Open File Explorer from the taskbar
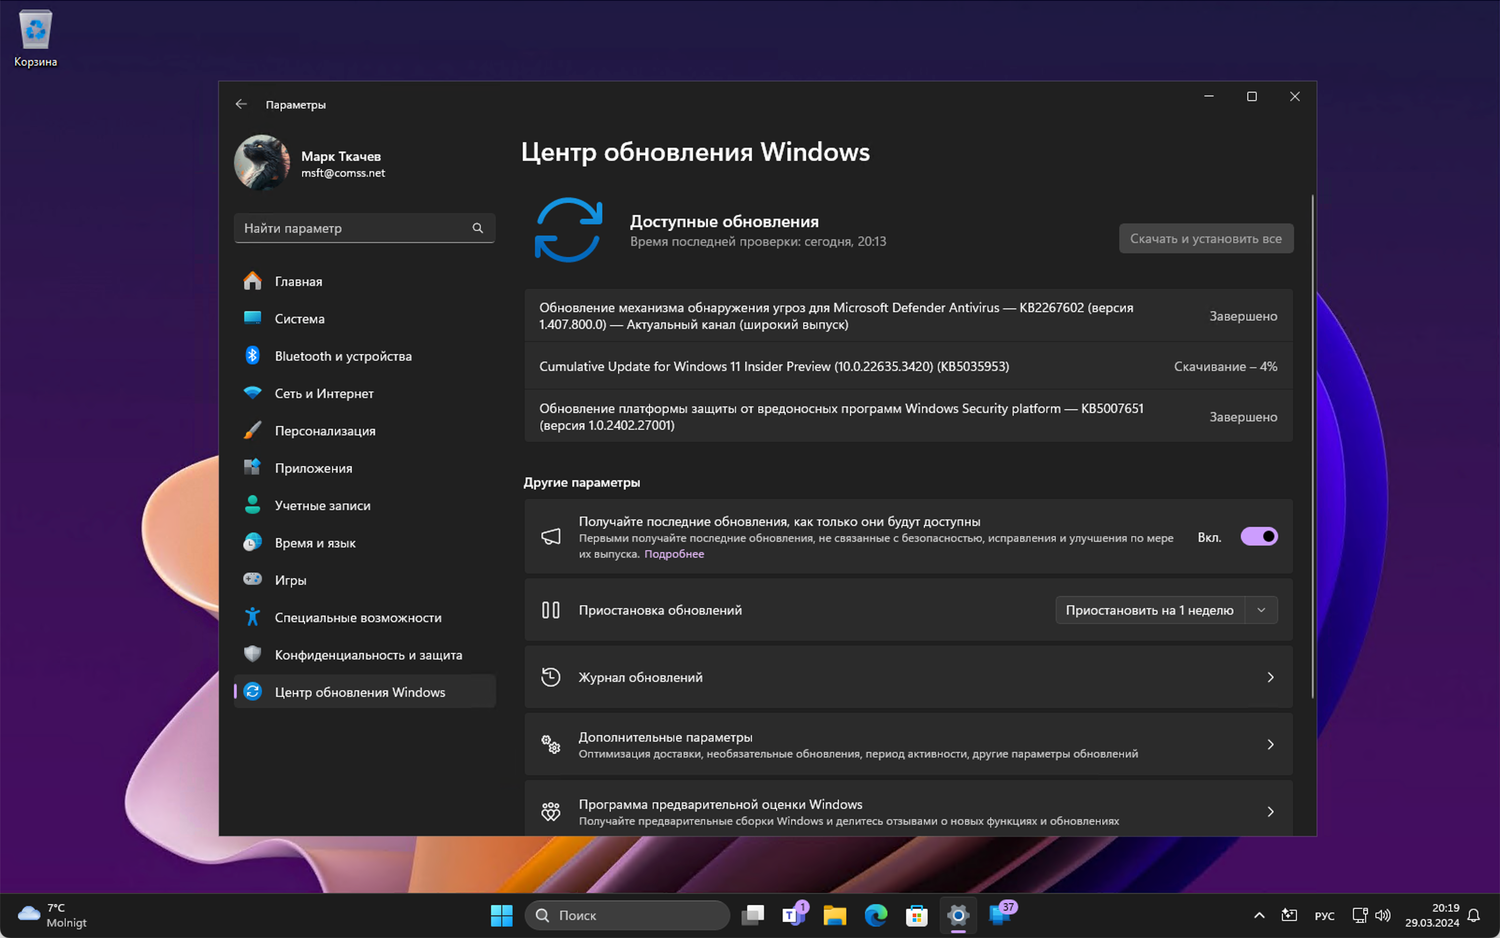Image resolution: width=1500 pixels, height=938 pixels. 835,915
